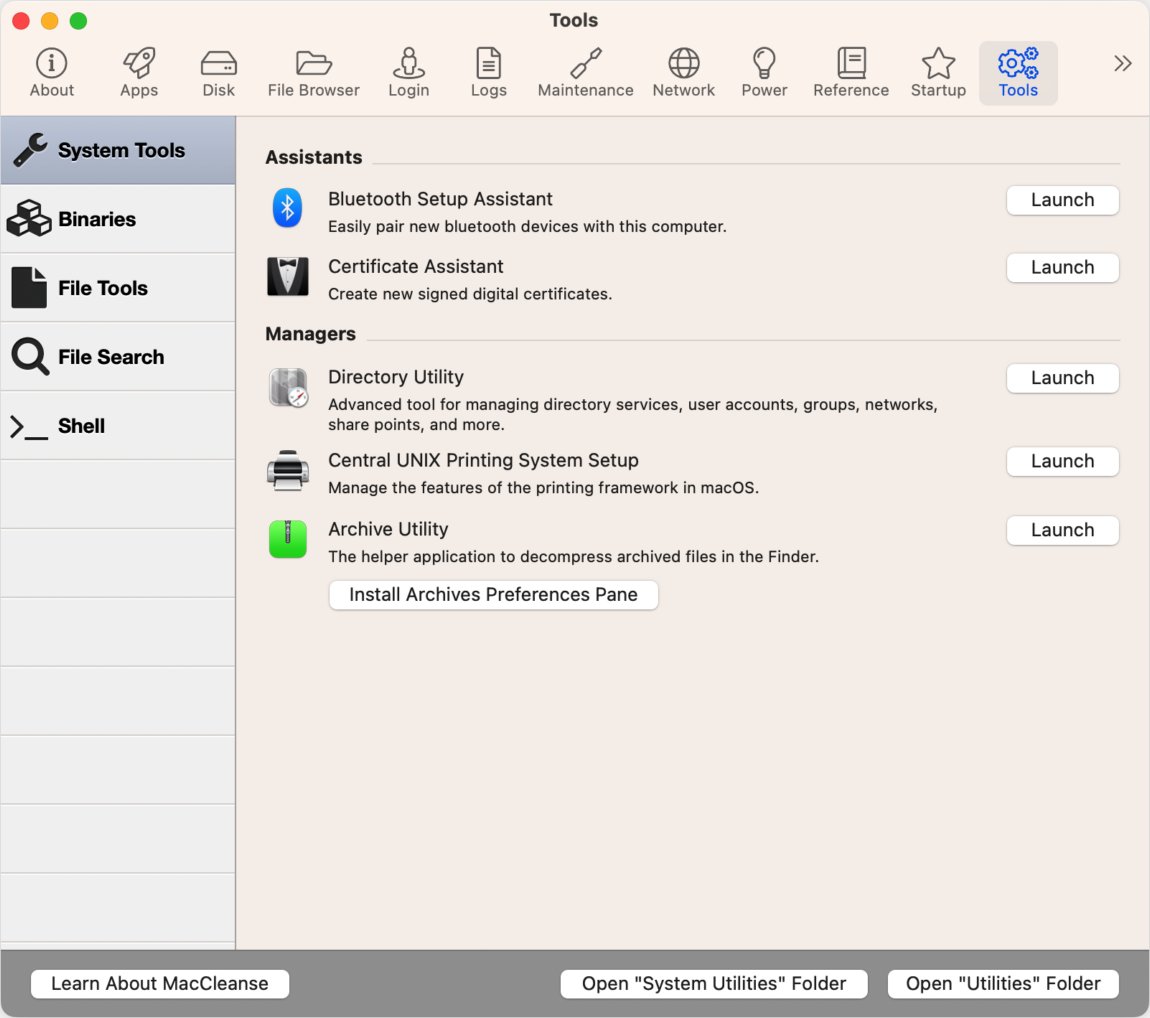1150x1018 pixels.
Task: Switch to the Maintenance section
Action: pyautogui.click(x=585, y=73)
